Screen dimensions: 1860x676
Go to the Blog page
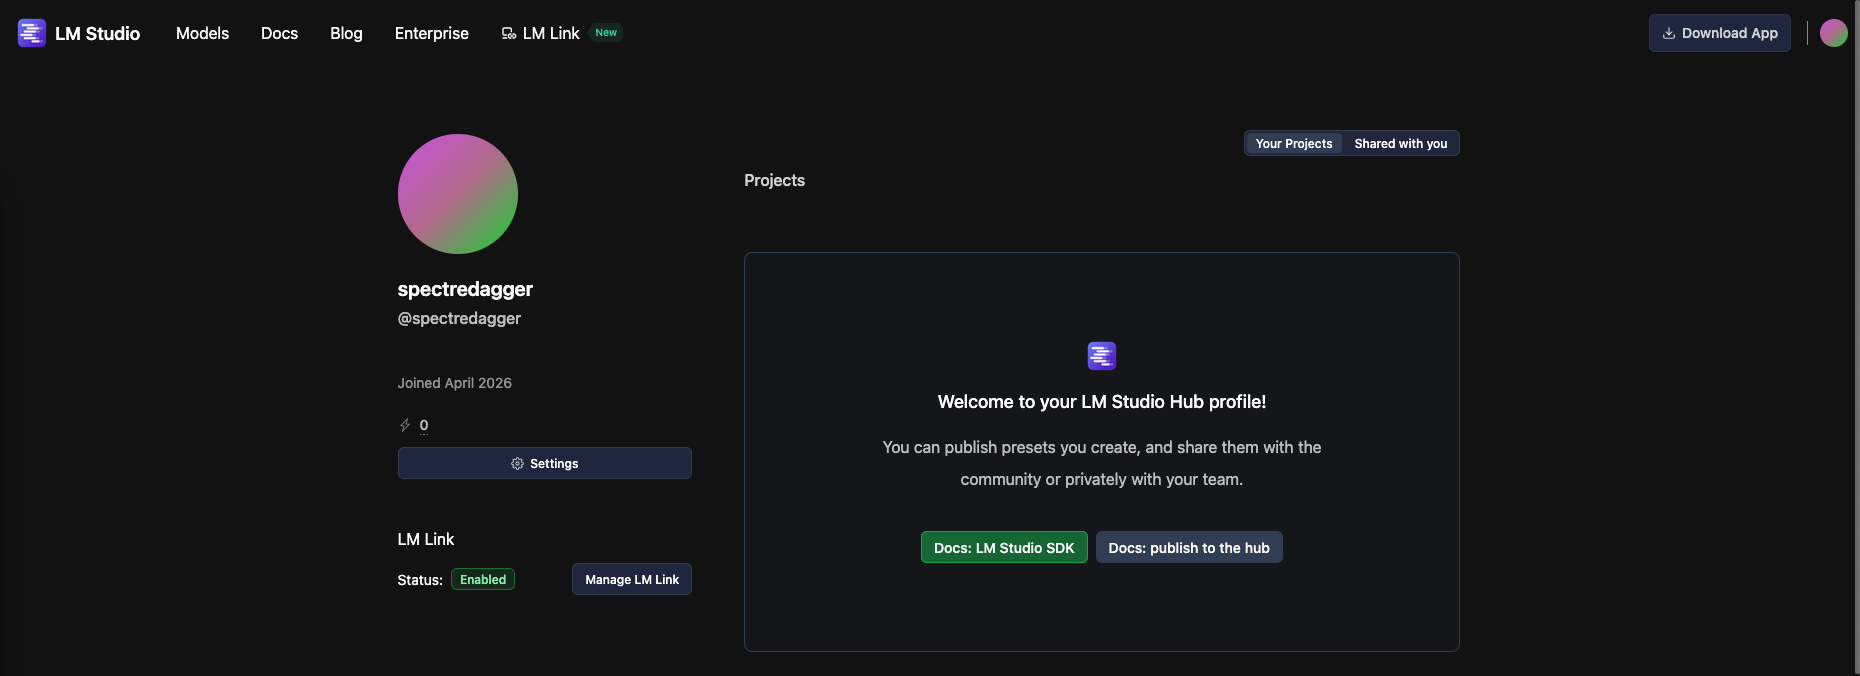[x=346, y=33]
